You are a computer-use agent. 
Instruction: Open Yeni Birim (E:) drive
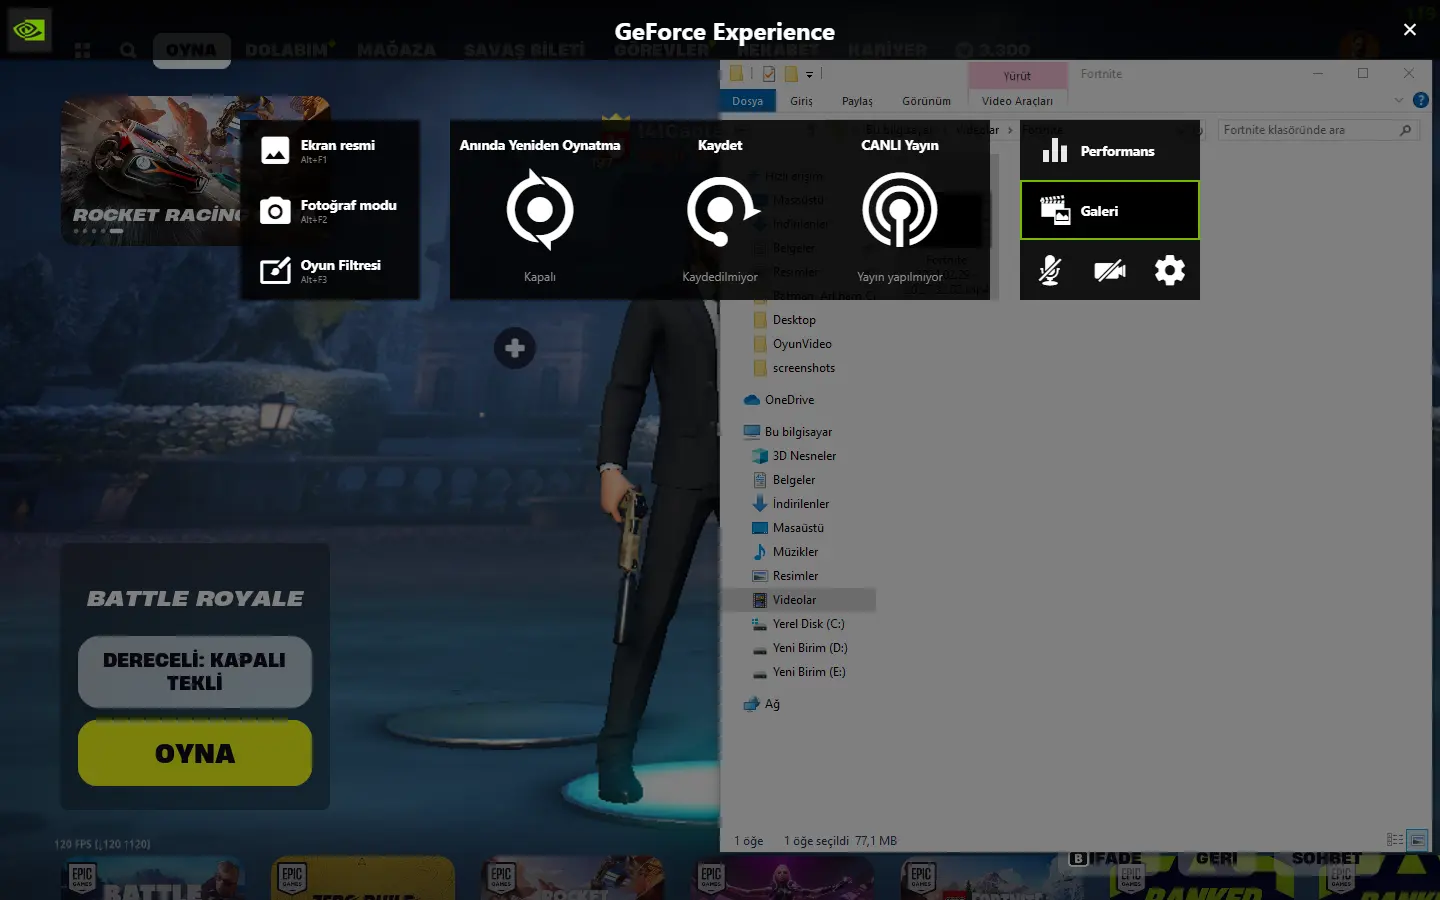point(809,672)
